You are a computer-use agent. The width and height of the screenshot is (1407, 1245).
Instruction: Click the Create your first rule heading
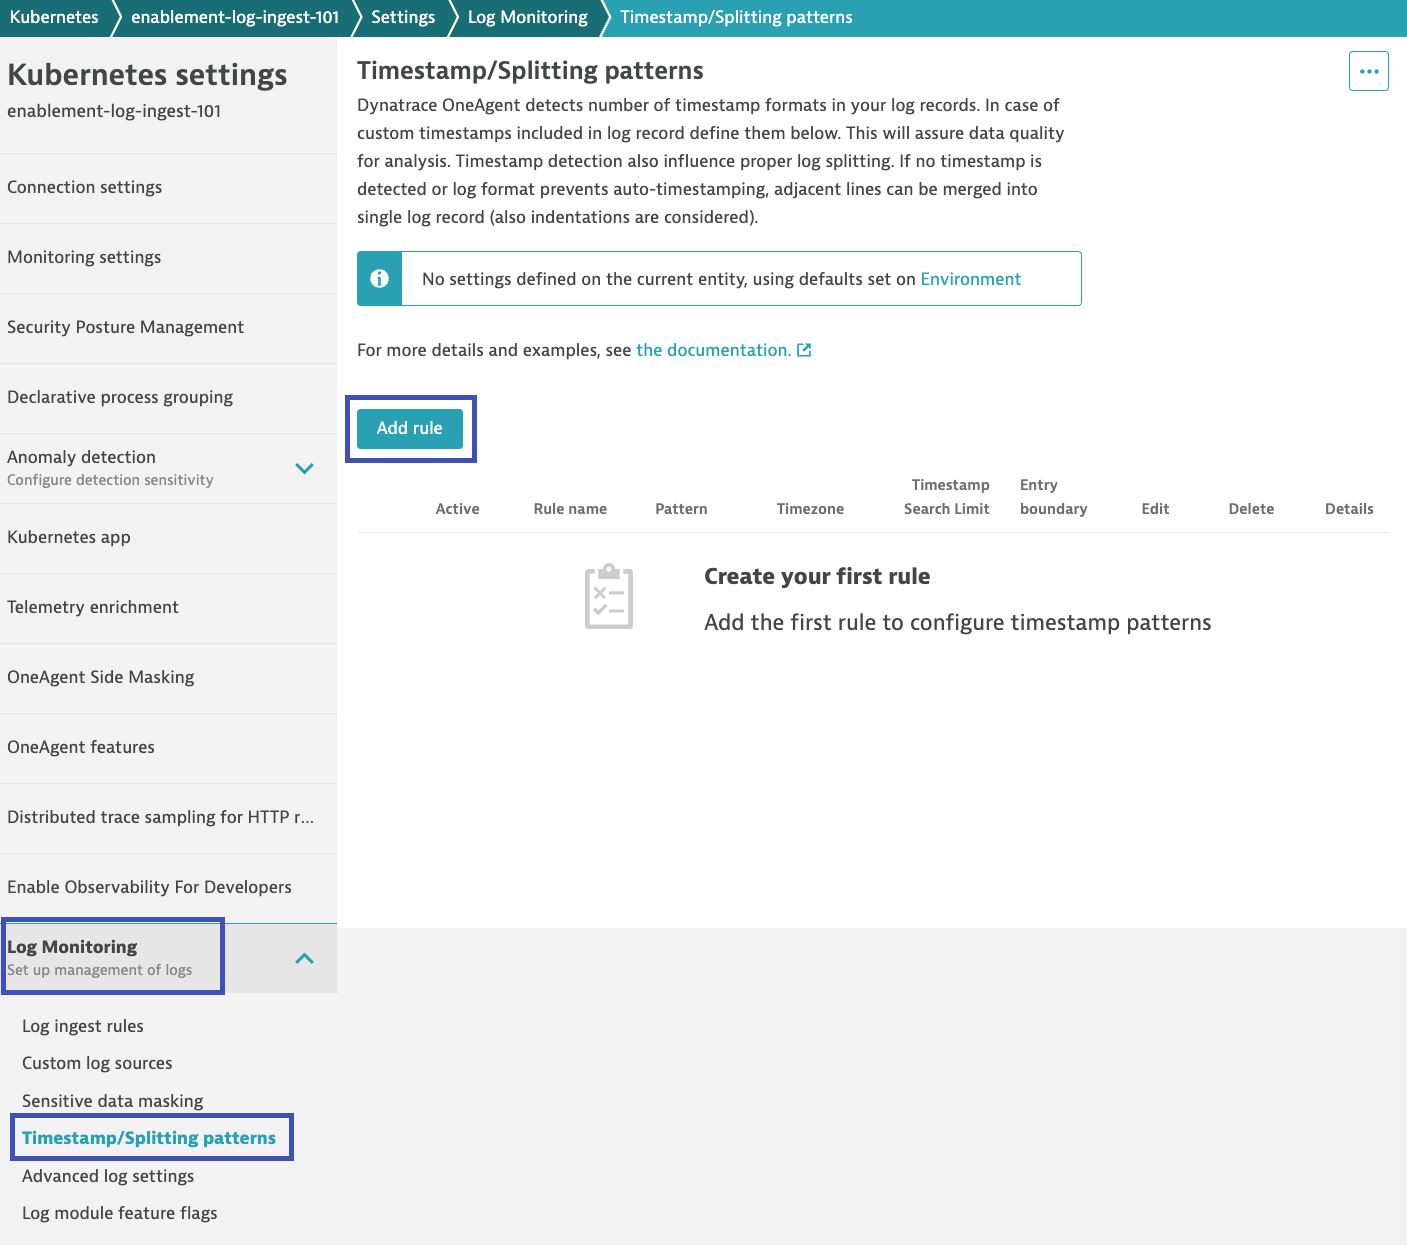(817, 576)
